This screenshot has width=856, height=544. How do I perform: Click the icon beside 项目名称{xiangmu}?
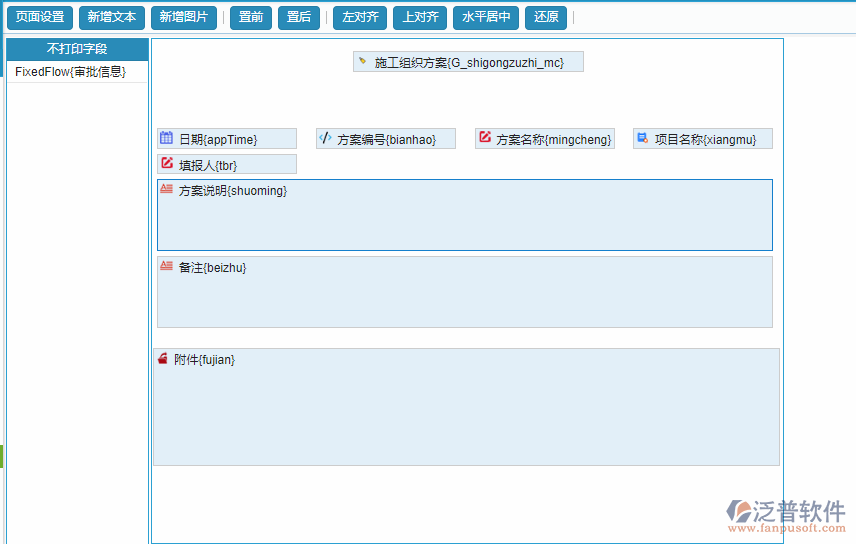pos(642,138)
